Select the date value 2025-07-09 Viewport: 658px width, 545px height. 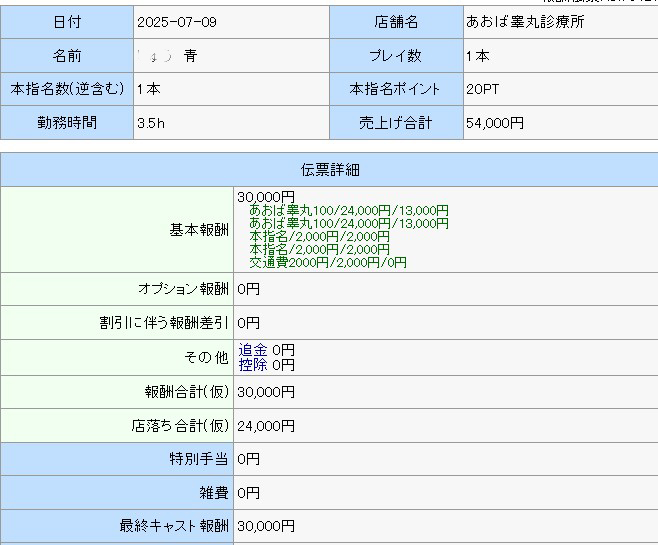pos(177,22)
